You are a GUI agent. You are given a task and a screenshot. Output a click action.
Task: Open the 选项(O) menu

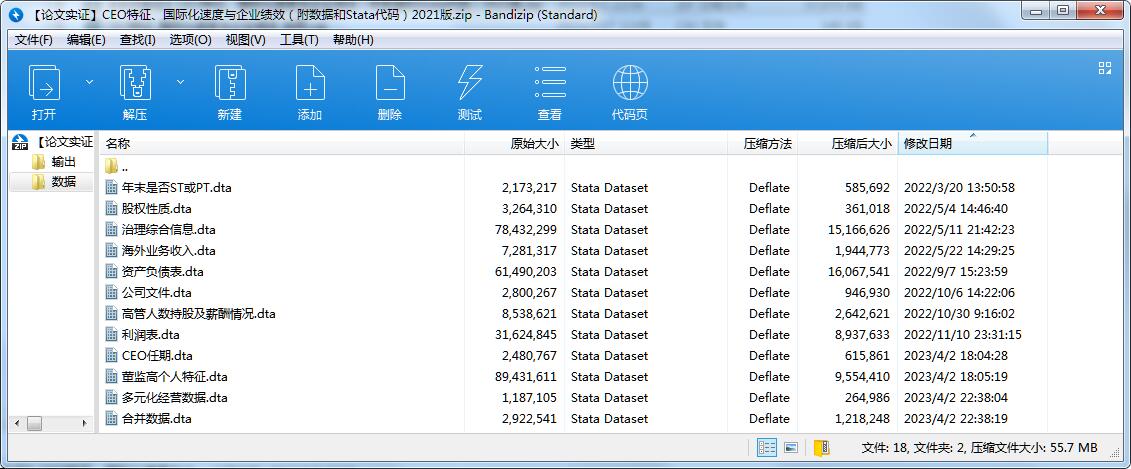coord(190,40)
